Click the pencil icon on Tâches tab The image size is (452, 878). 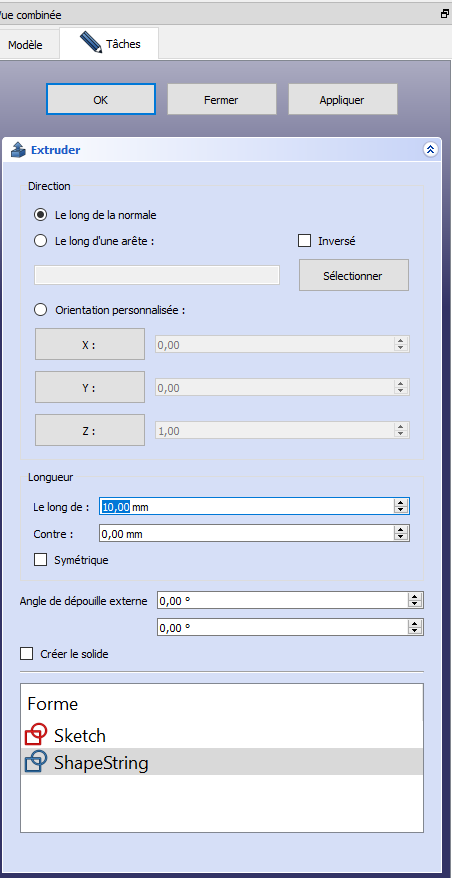[x=91, y=43]
